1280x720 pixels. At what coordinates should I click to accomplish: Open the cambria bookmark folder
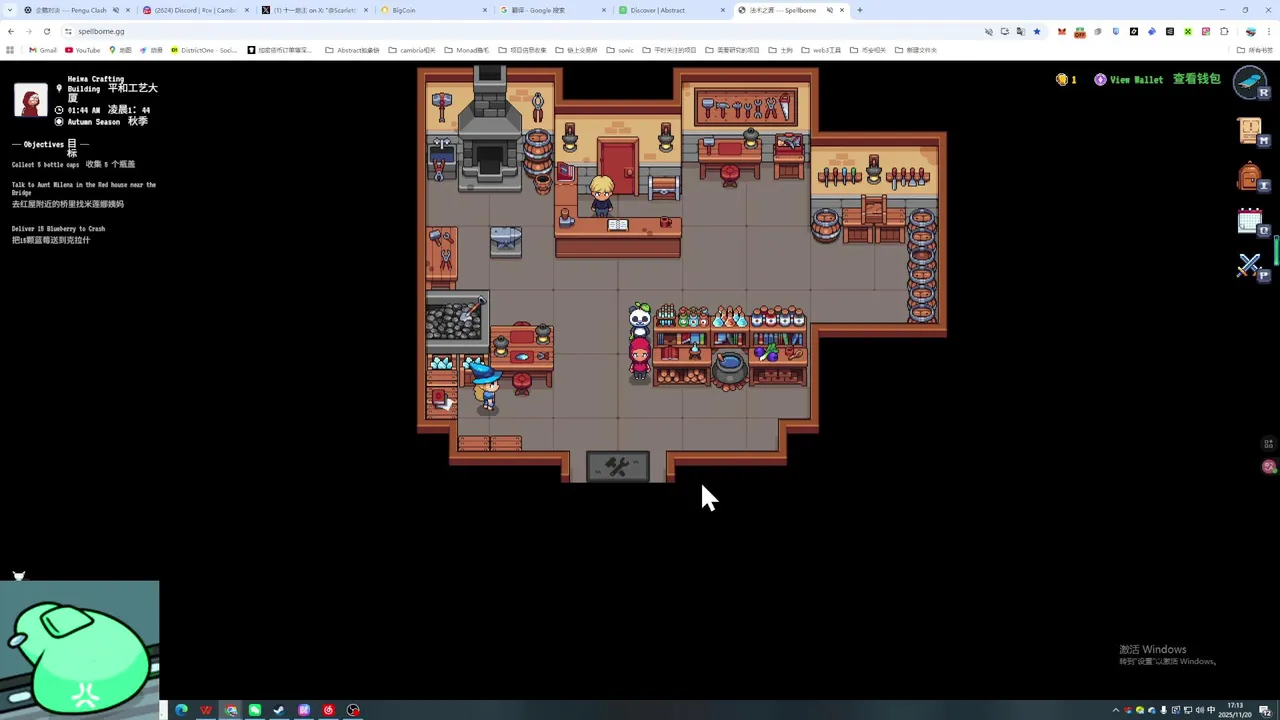coord(412,50)
